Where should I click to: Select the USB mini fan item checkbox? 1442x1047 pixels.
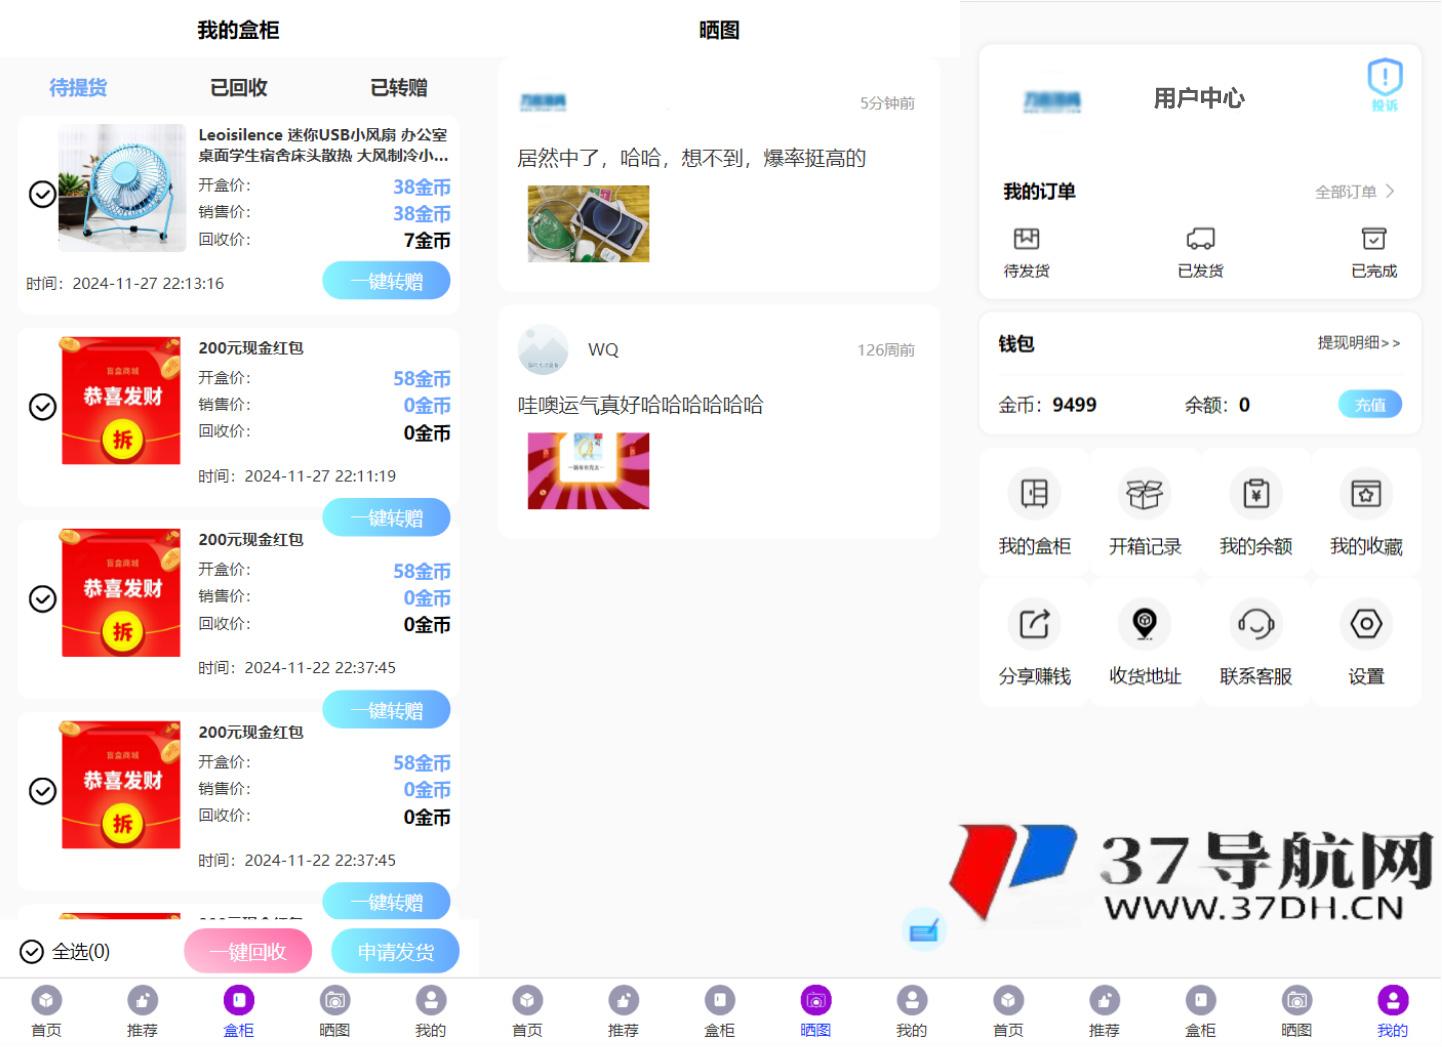[x=42, y=194]
